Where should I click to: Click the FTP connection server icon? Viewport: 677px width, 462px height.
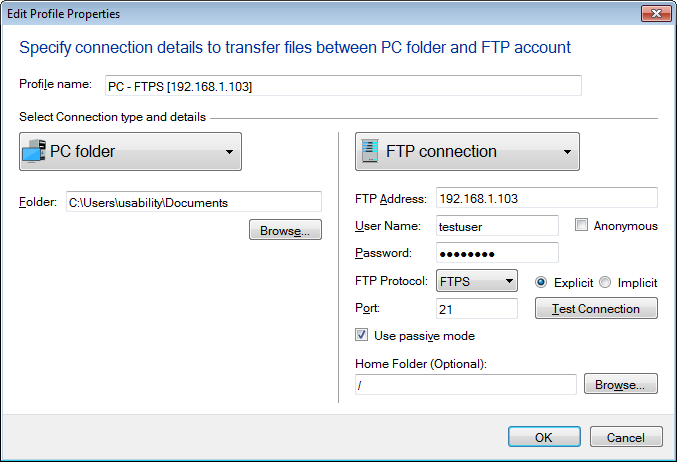click(369, 152)
